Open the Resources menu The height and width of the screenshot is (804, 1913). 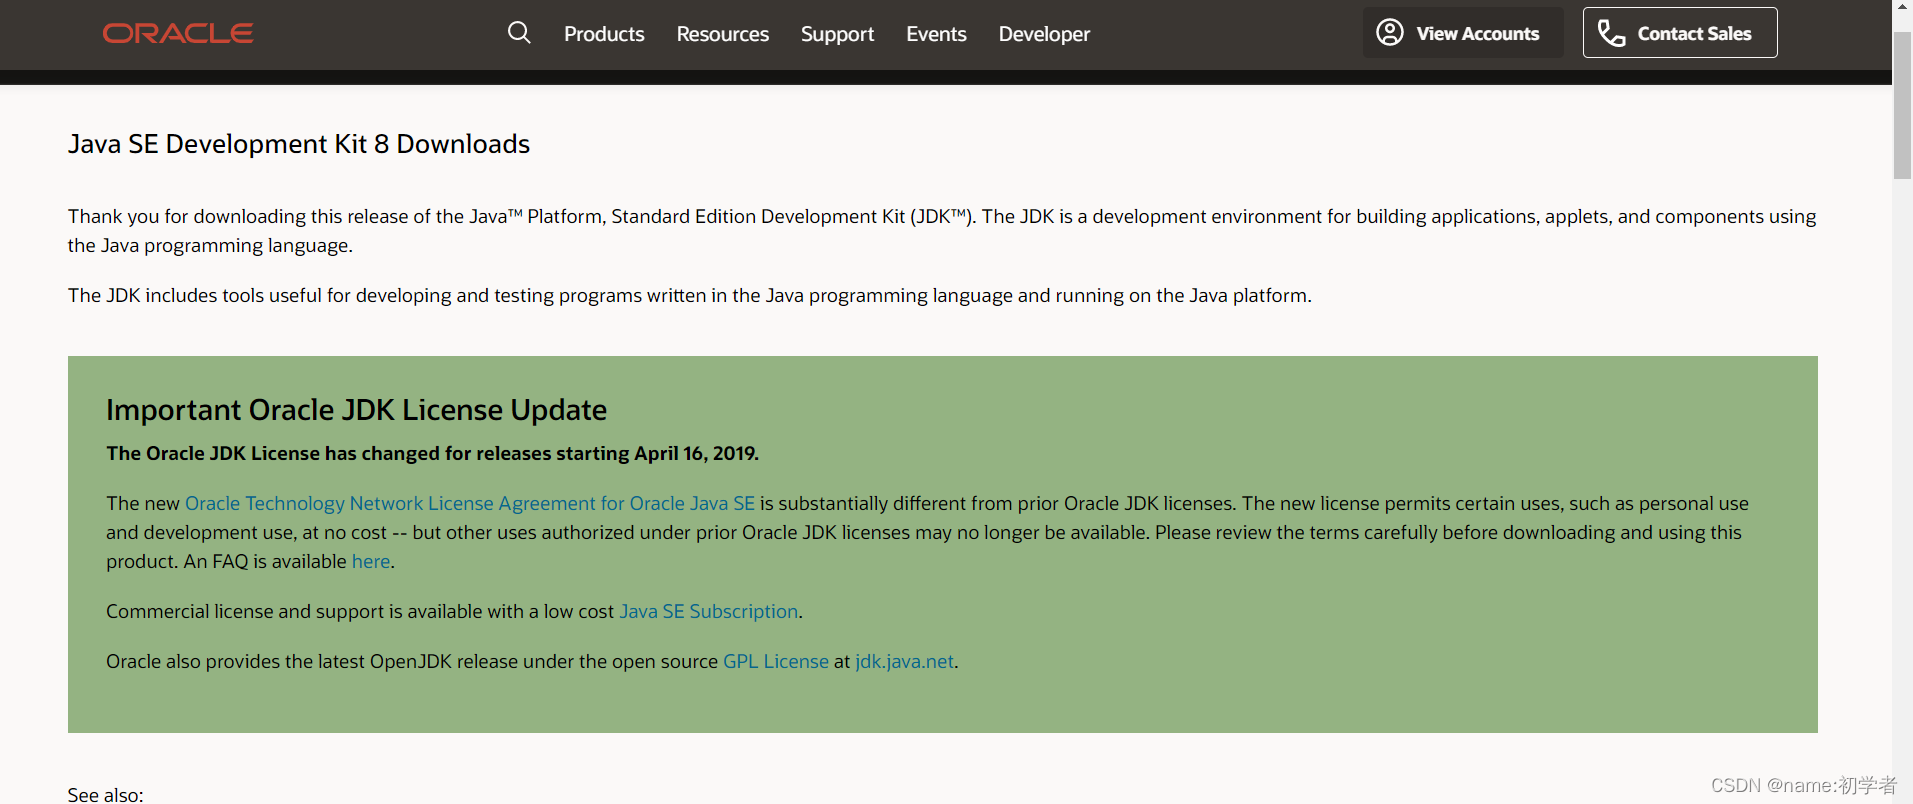tap(723, 34)
